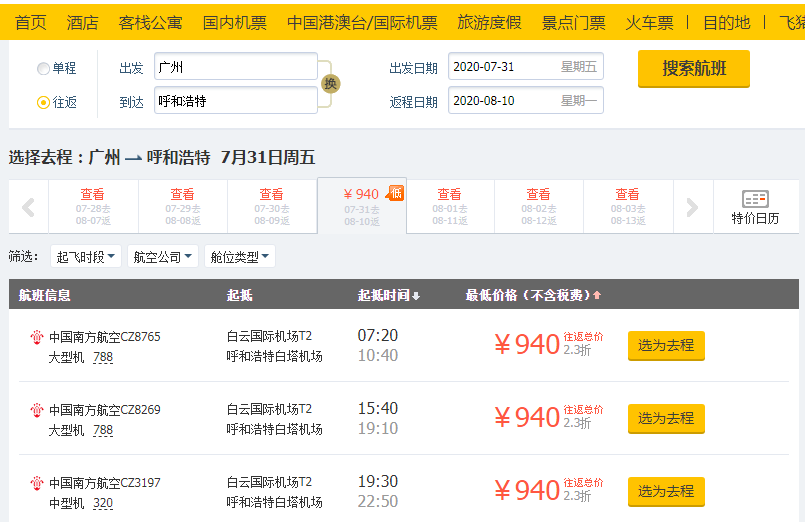Select the 往返 round-trip radio button

tap(43, 102)
